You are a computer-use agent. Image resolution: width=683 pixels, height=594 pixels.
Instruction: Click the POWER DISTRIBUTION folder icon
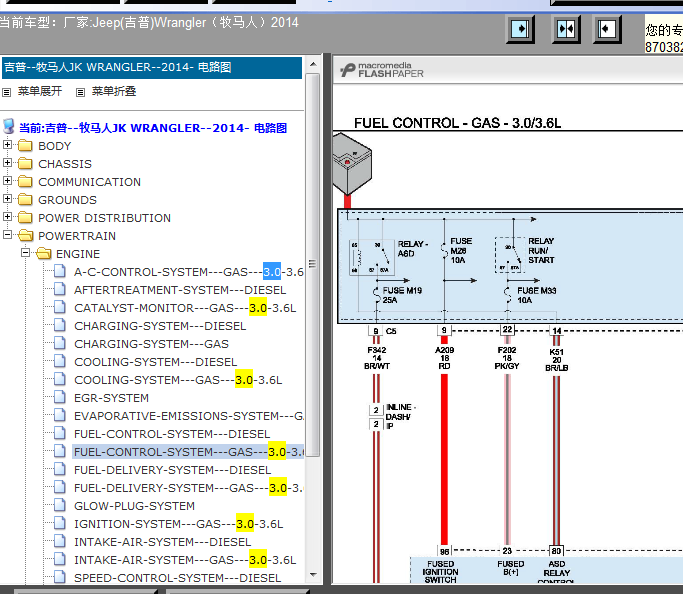click(25, 217)
